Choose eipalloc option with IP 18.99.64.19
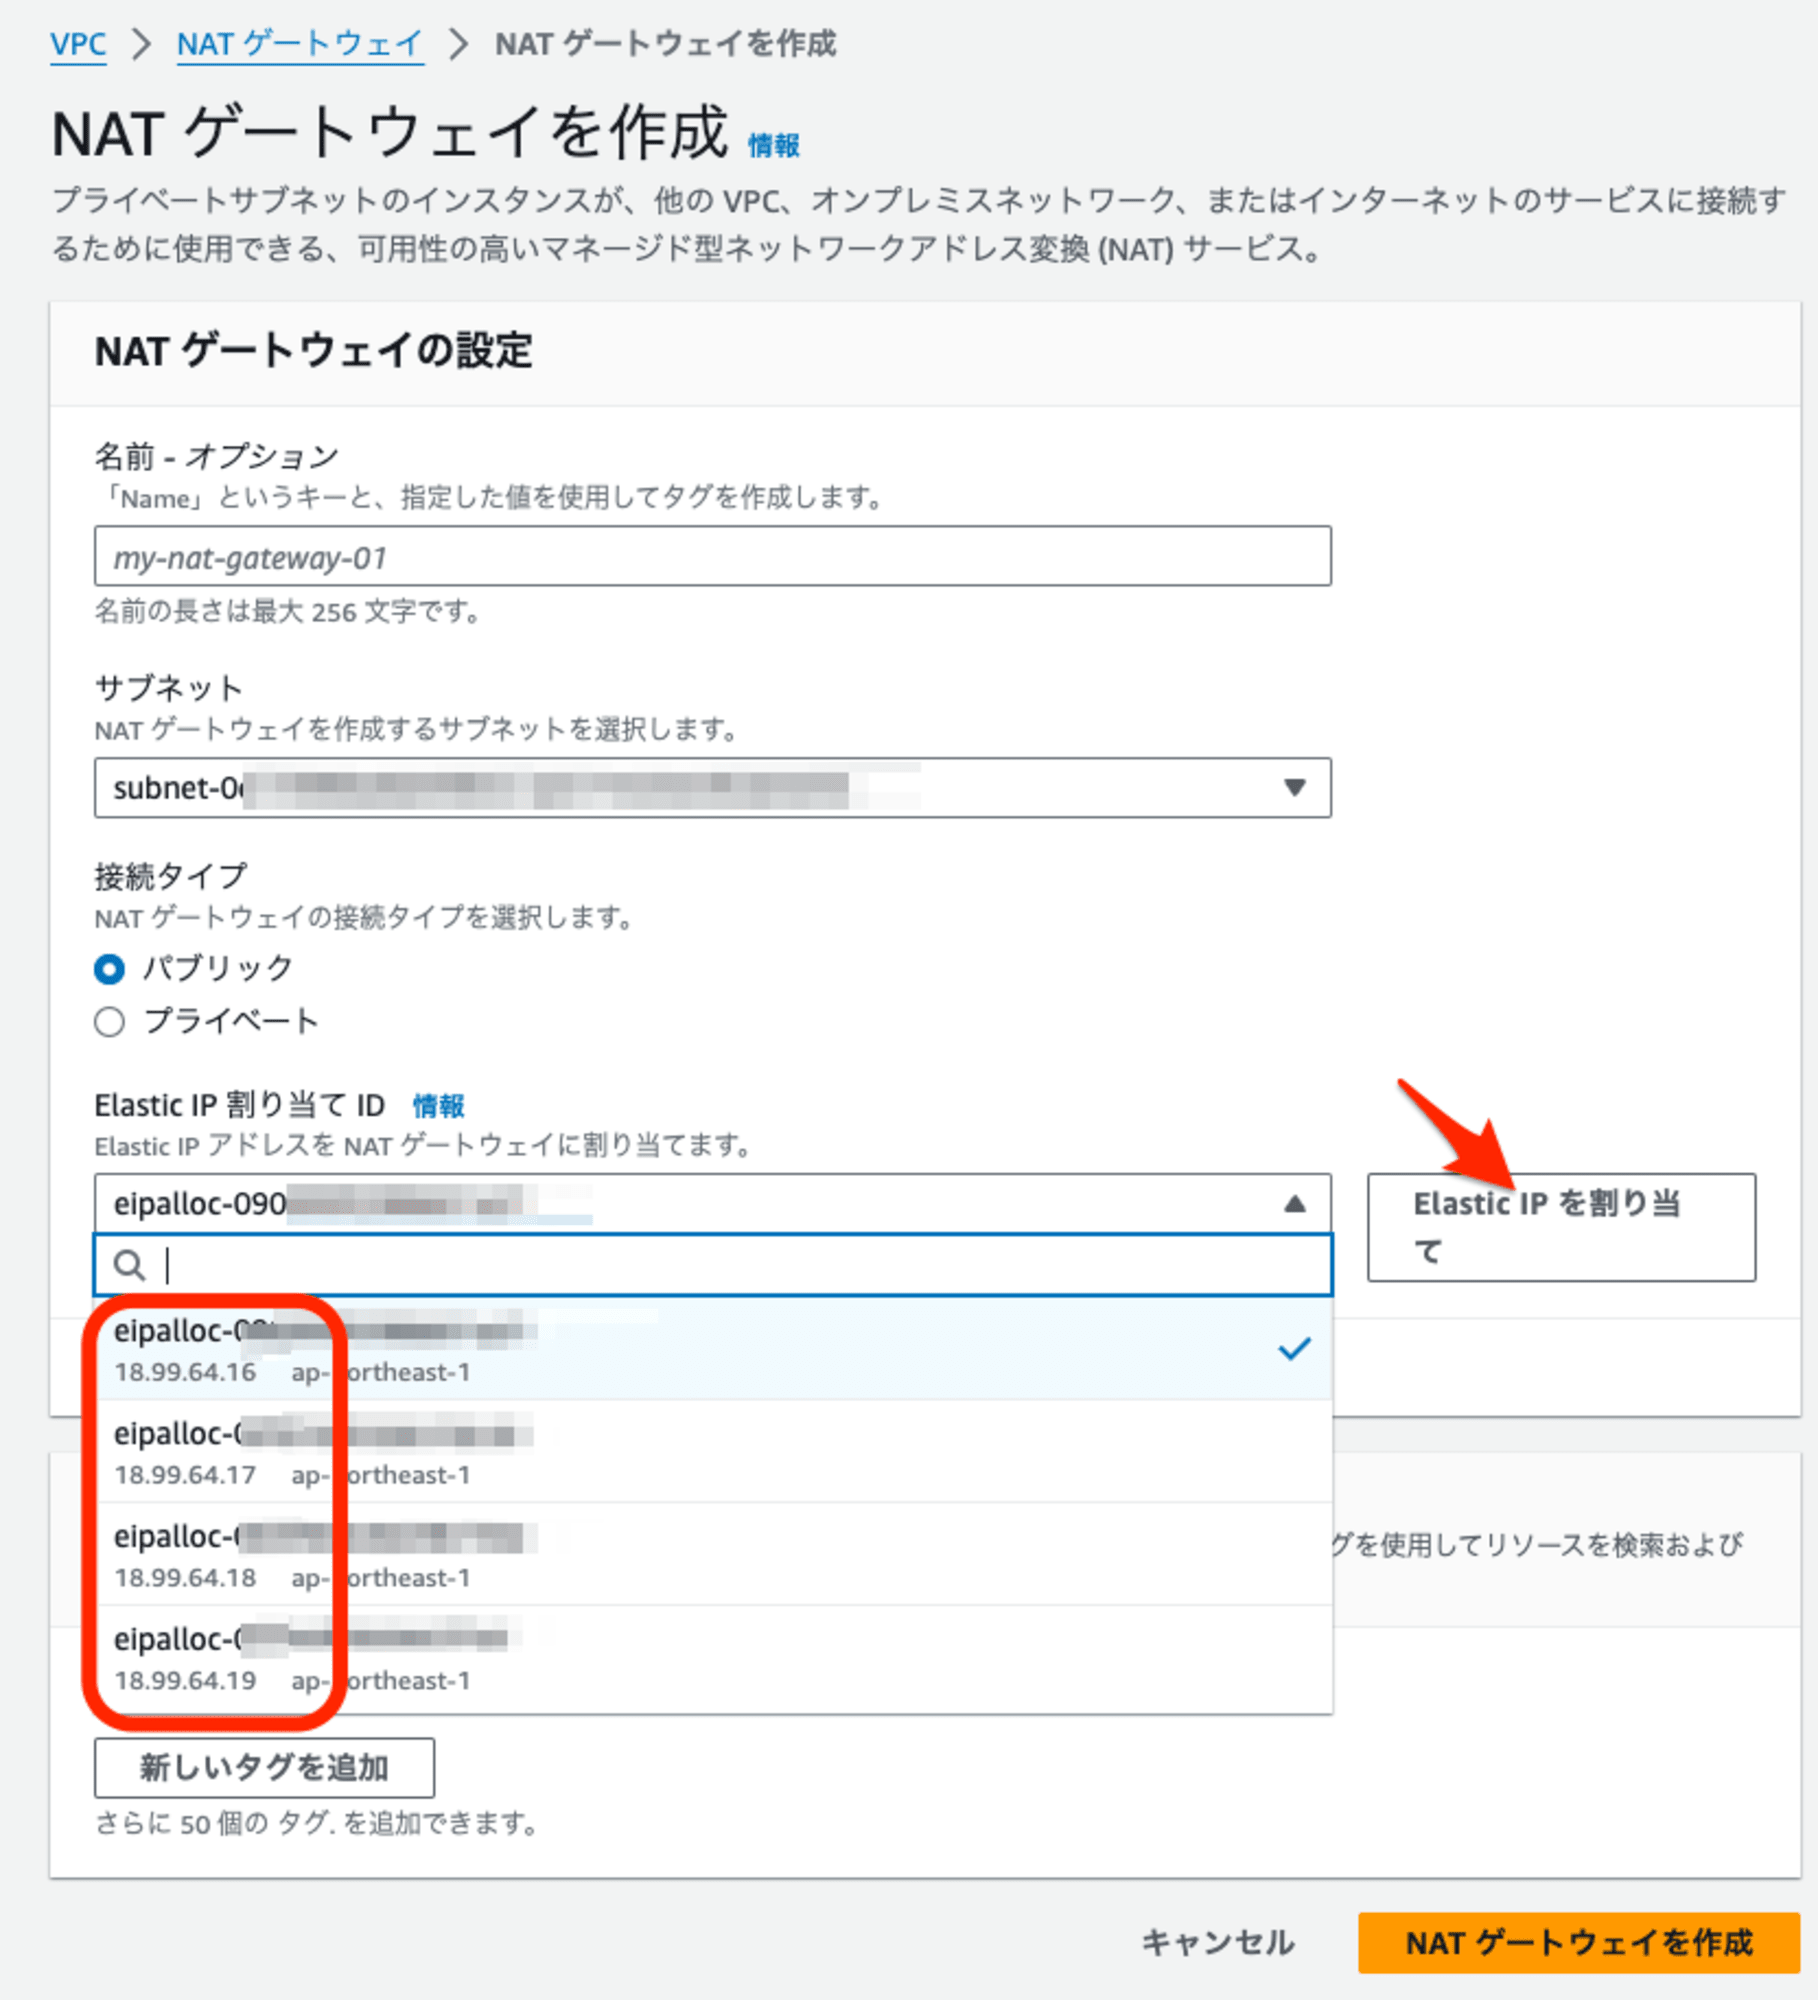1818x2000 pixels. 712,1658
